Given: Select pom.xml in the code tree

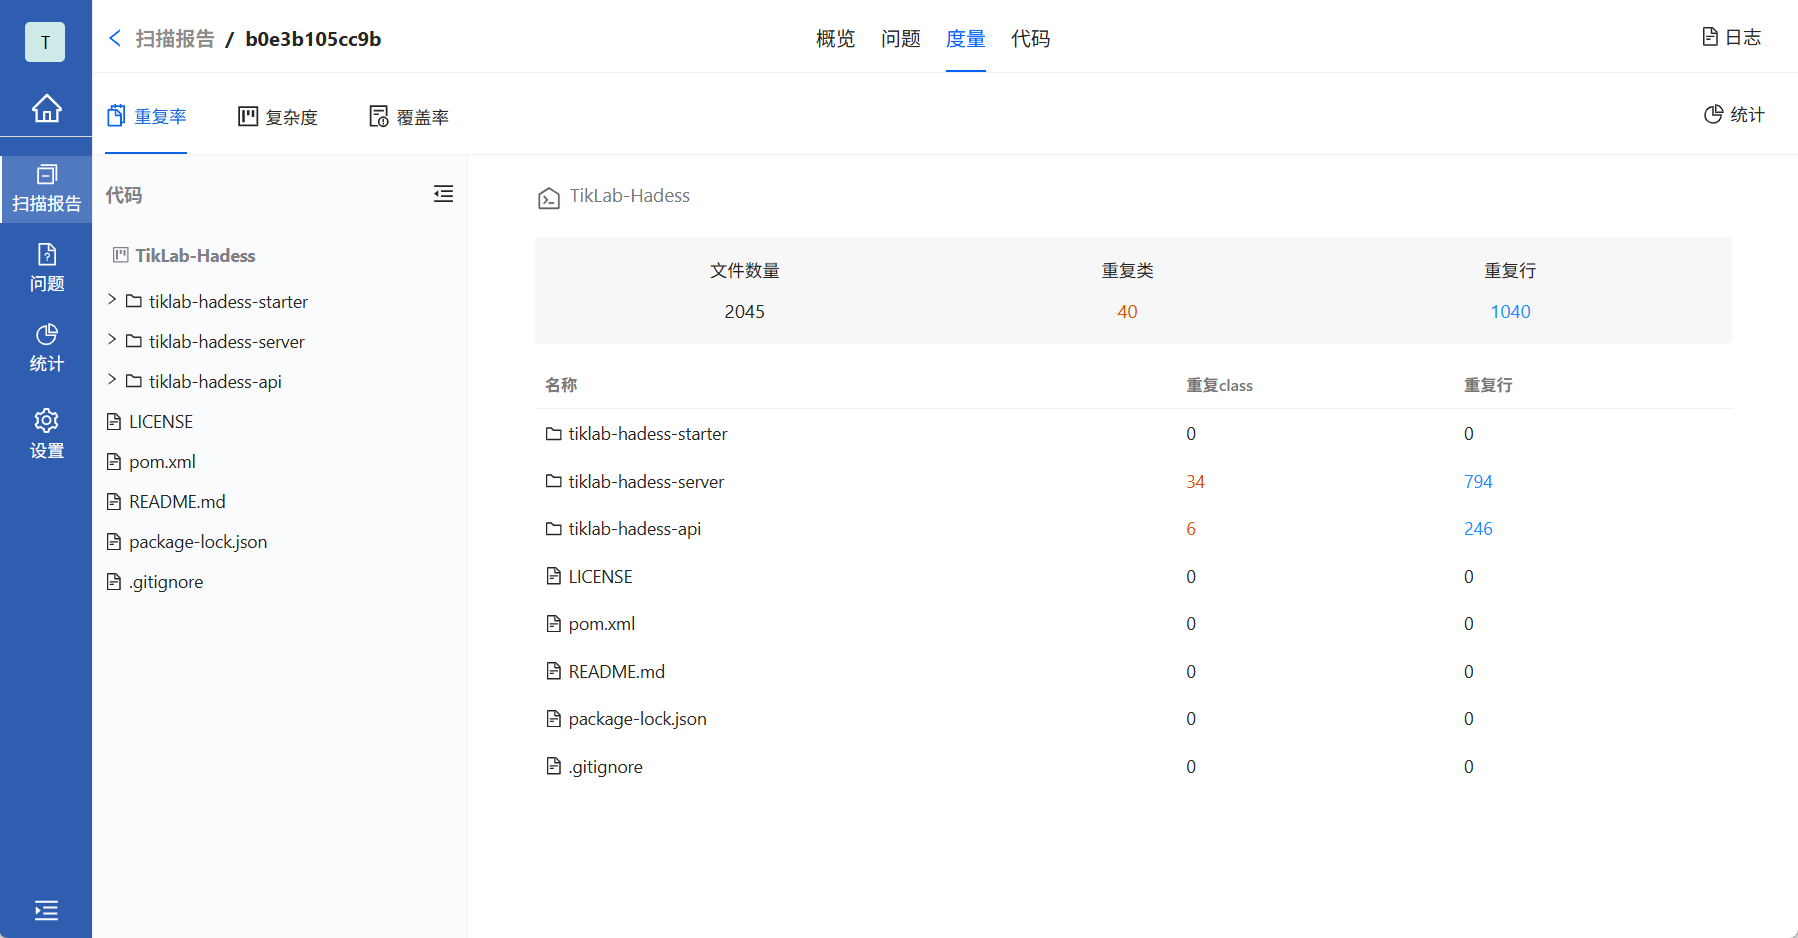Looking at the screenshot, I should click(x=151, y=462).
